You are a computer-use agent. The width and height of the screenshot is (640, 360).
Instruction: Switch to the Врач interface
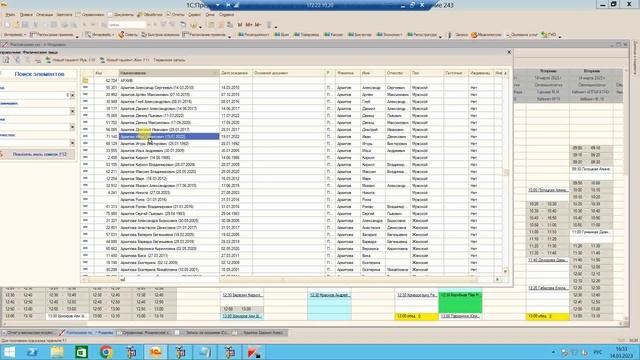pos(282,35)
